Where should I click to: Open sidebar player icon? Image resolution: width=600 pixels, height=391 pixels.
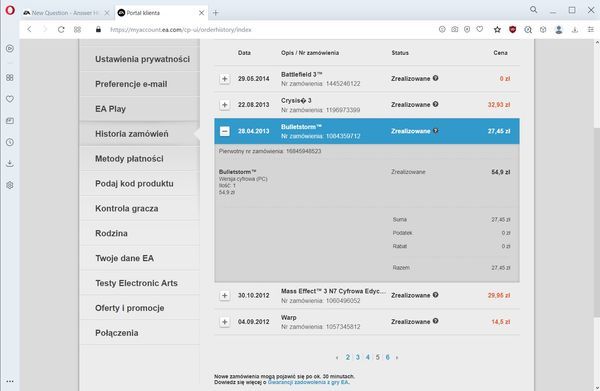[x=10, y=49]
